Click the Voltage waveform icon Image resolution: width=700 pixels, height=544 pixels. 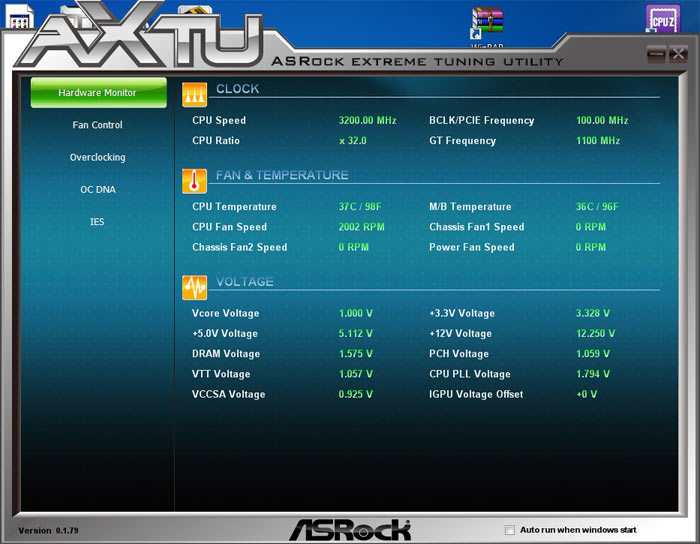click(194, 288)
